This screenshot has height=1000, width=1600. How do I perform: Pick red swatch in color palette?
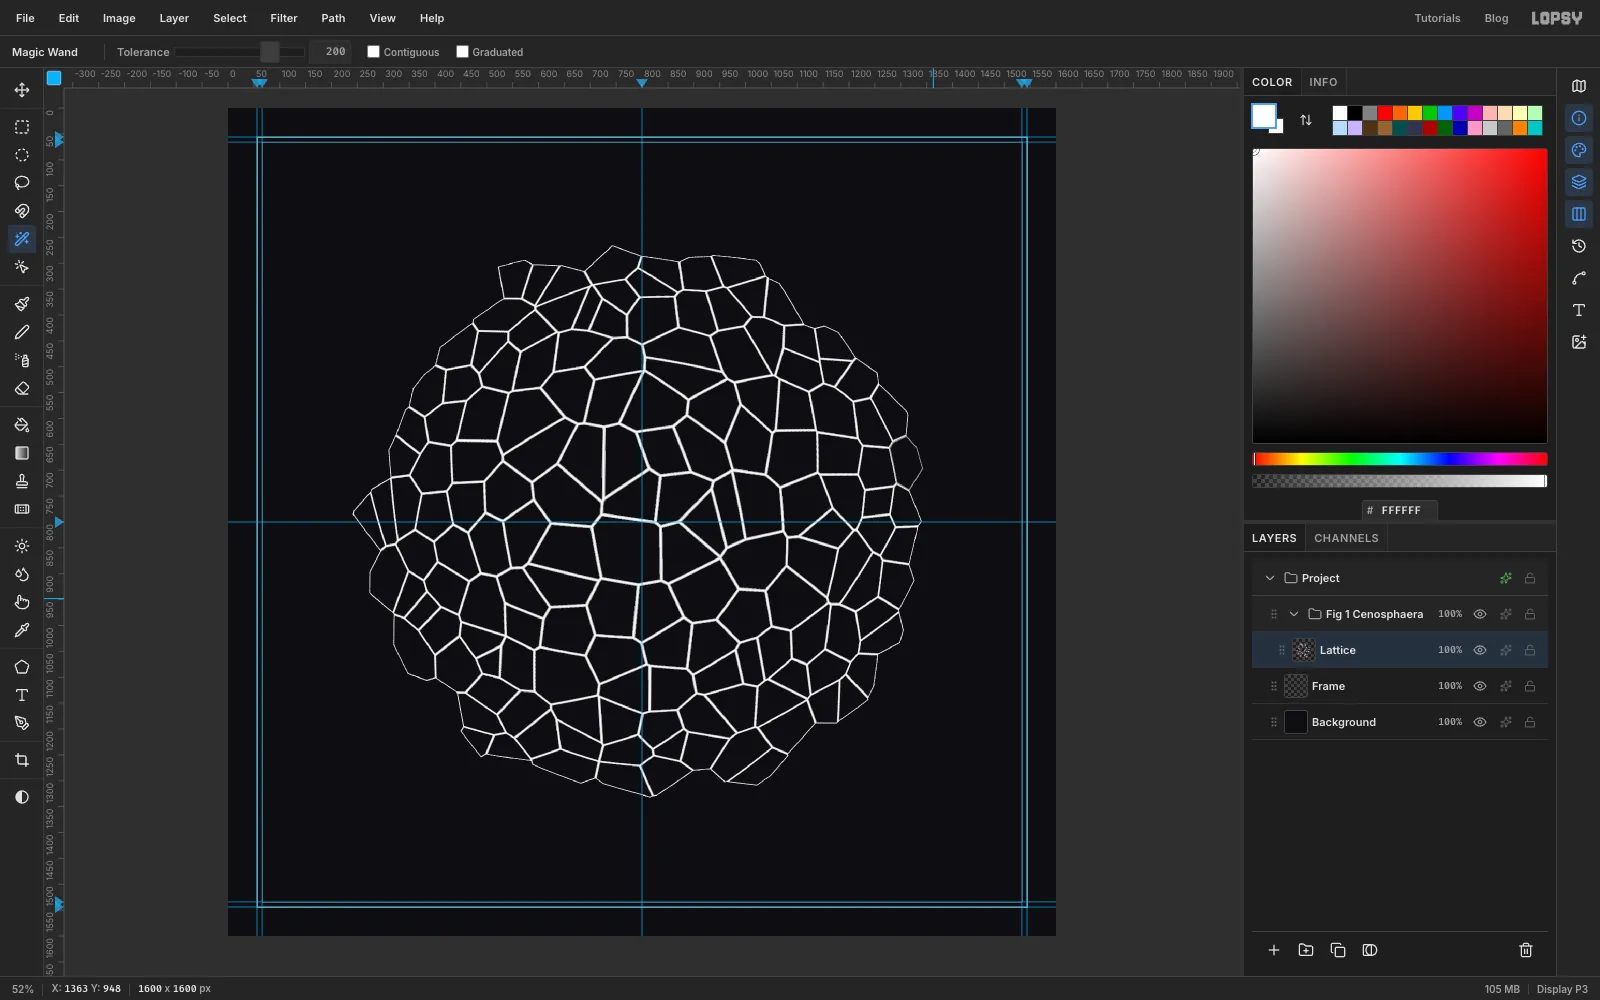pos(1385,113)
